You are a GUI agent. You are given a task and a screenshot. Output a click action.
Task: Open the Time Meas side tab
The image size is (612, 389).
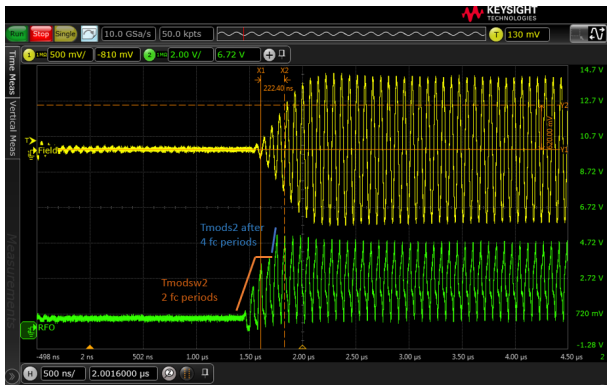tap(12, 72)
